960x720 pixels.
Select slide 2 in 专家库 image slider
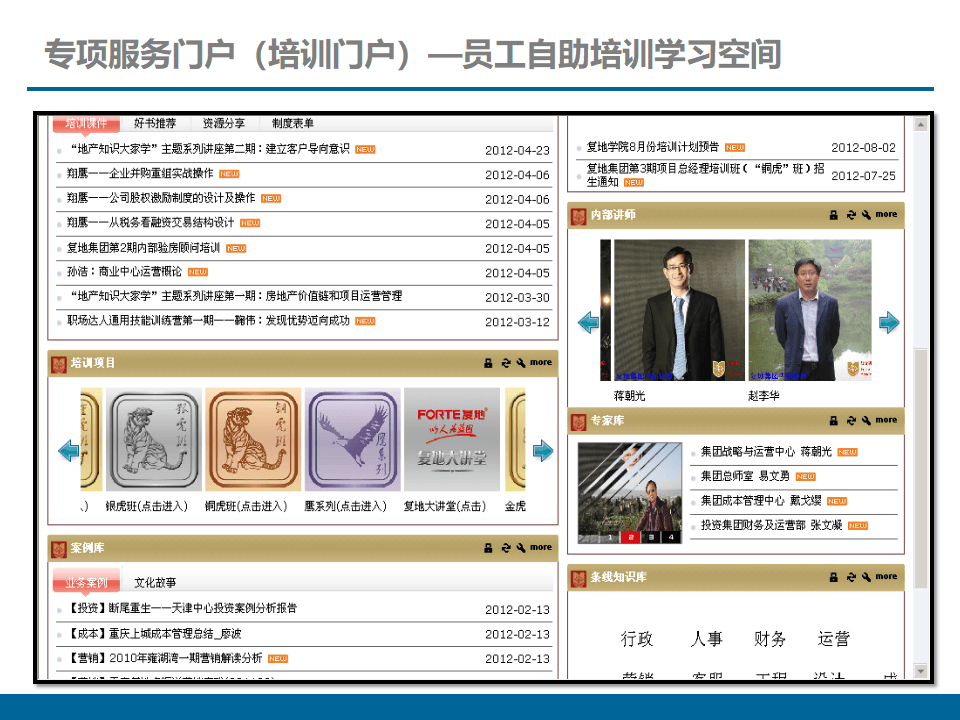(x=630, y=537)
